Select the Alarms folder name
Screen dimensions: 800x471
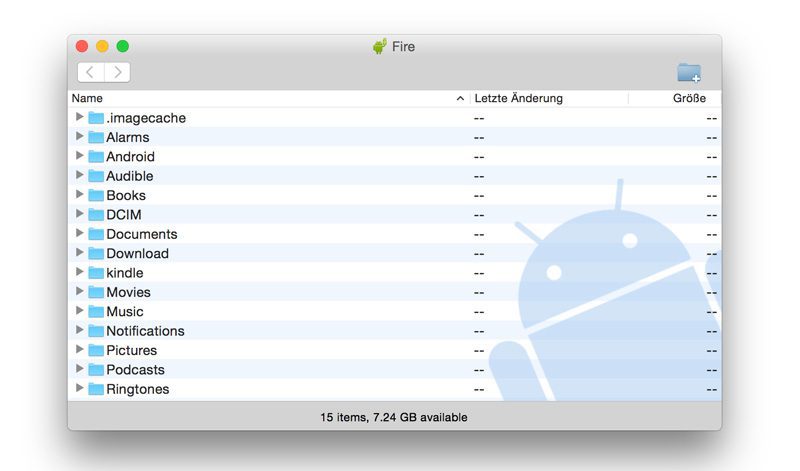pyautogui.click(x=128, y=137)
